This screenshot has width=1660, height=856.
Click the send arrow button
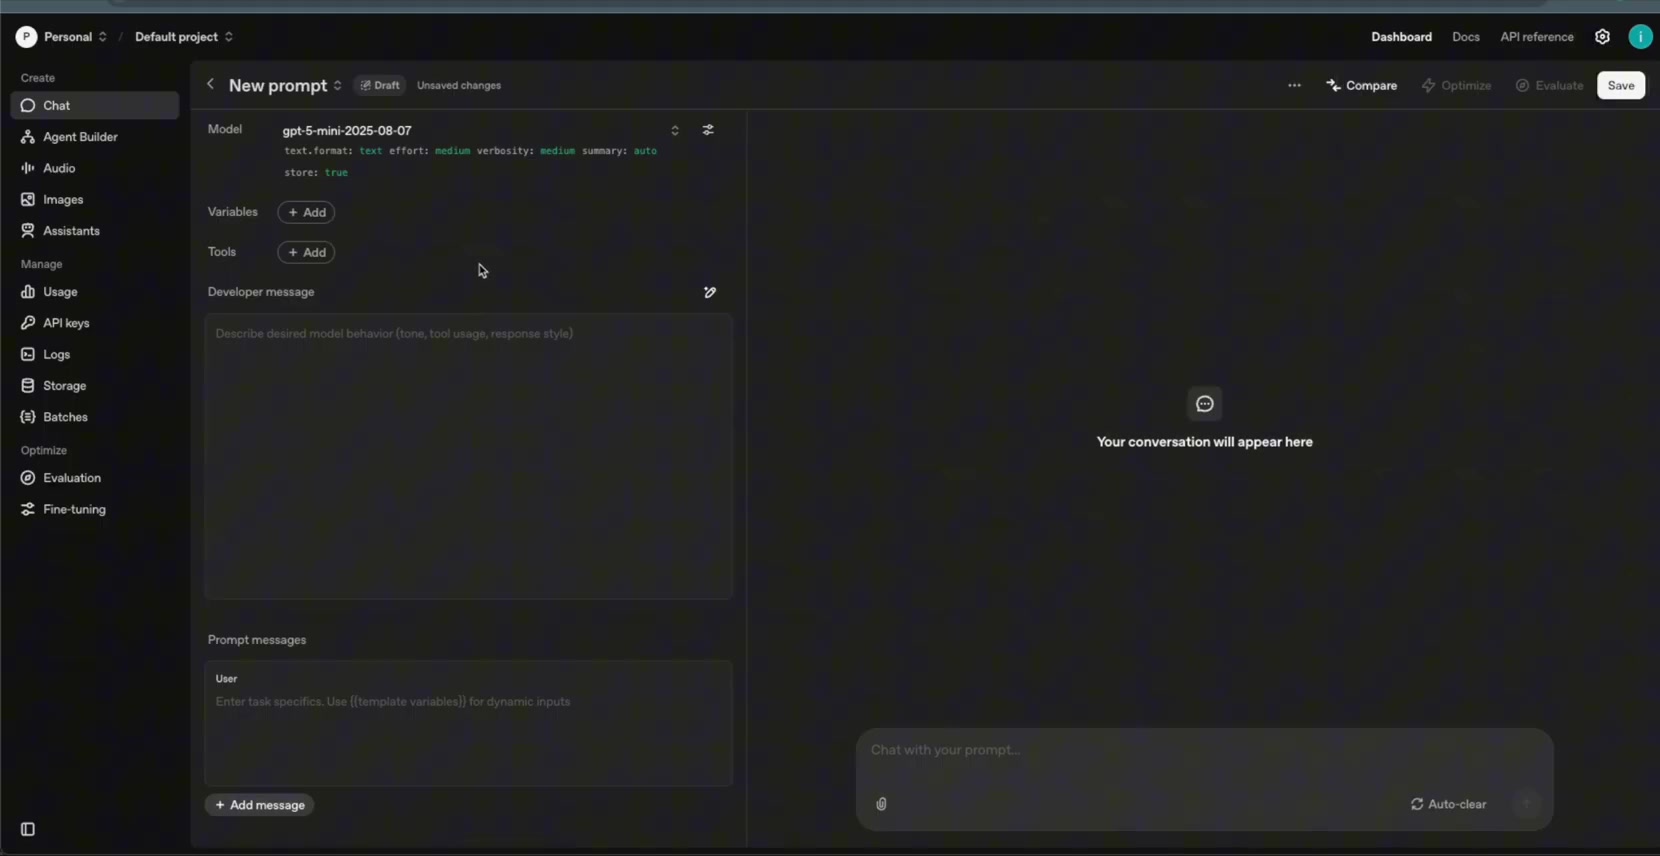click(1527, 804)
